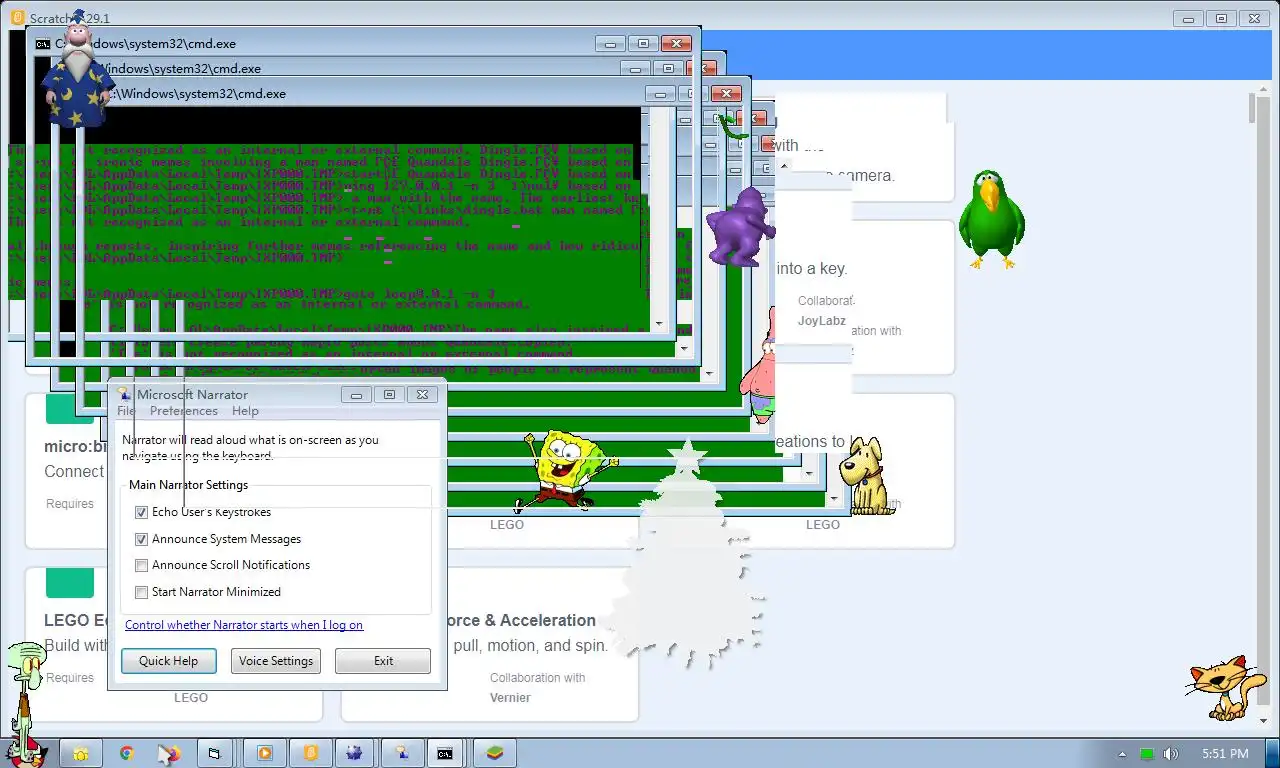Screen dimensions: 1280x768
Task: Switch to Scratch via its taskbar icon
Action: [x=310, y=754]
